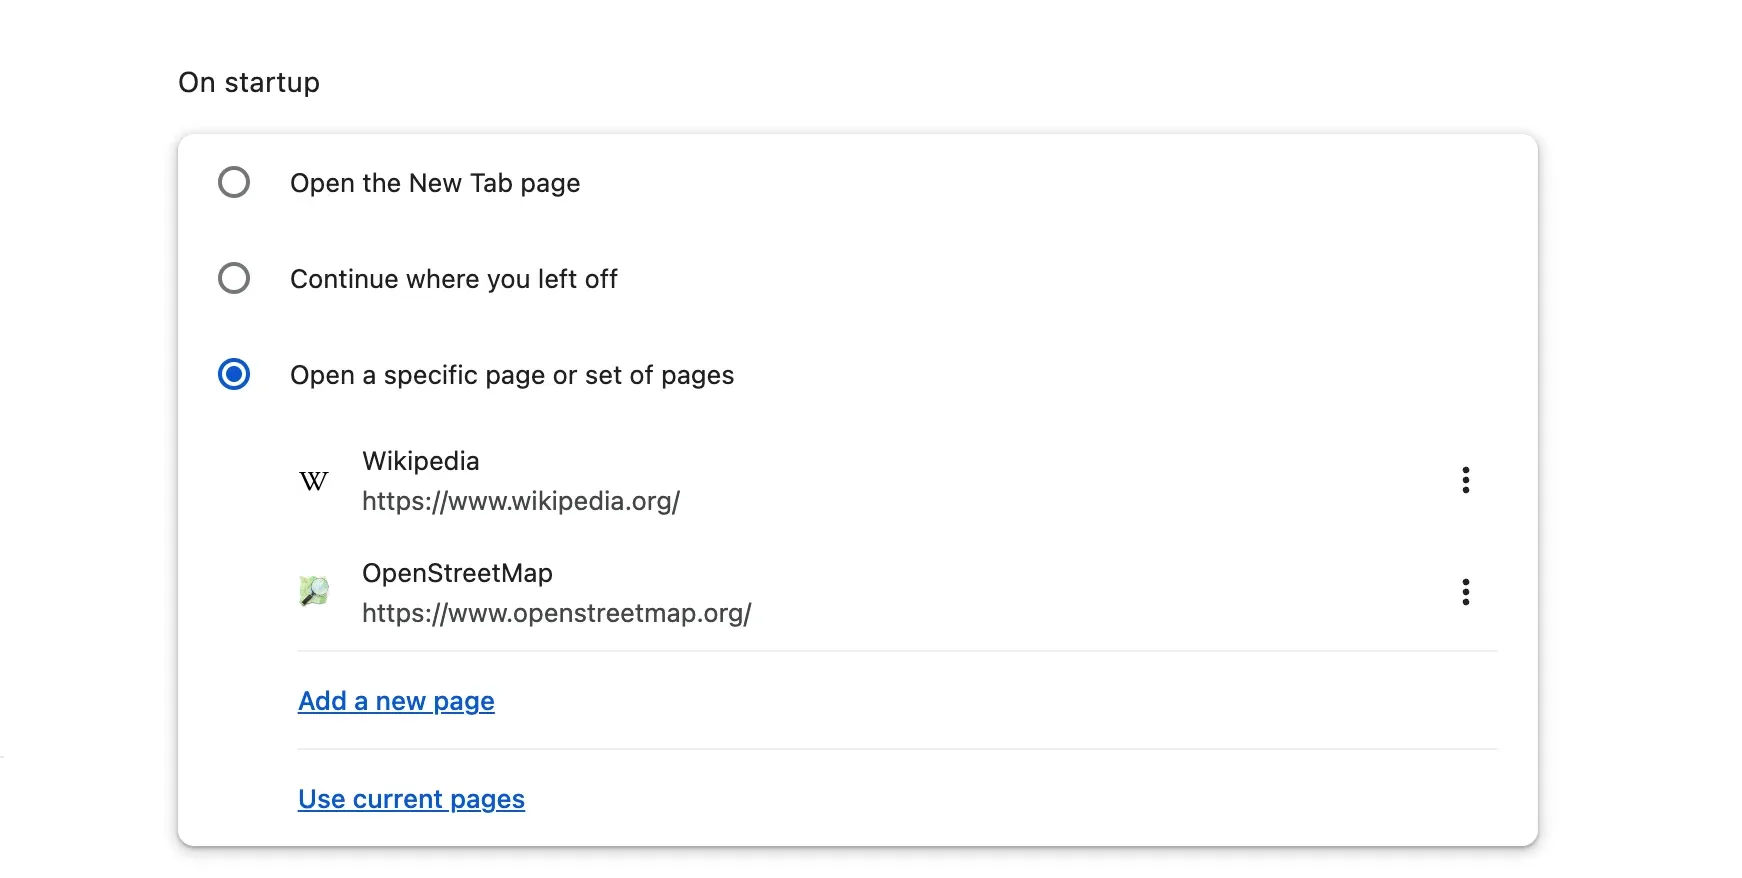Viewport: 1742px width, 878px height.
Task: Select Open the New Tab page radio
Action: click(x=234, y=182)
